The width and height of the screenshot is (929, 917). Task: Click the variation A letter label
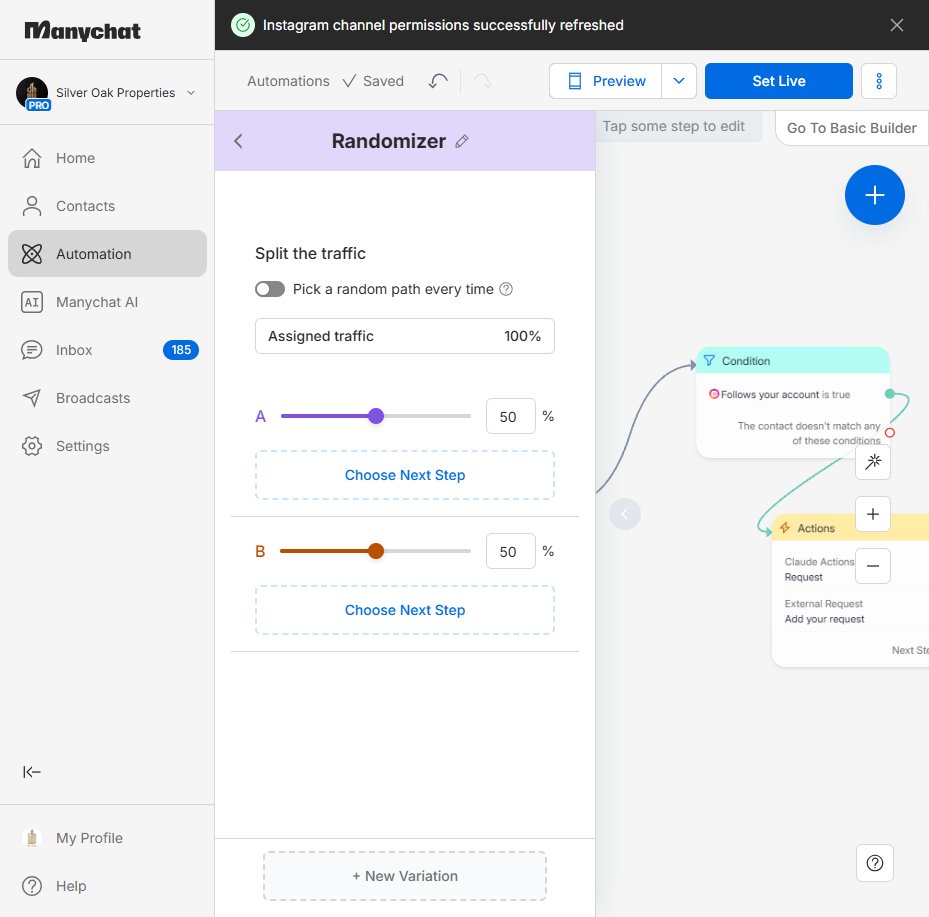260,416
